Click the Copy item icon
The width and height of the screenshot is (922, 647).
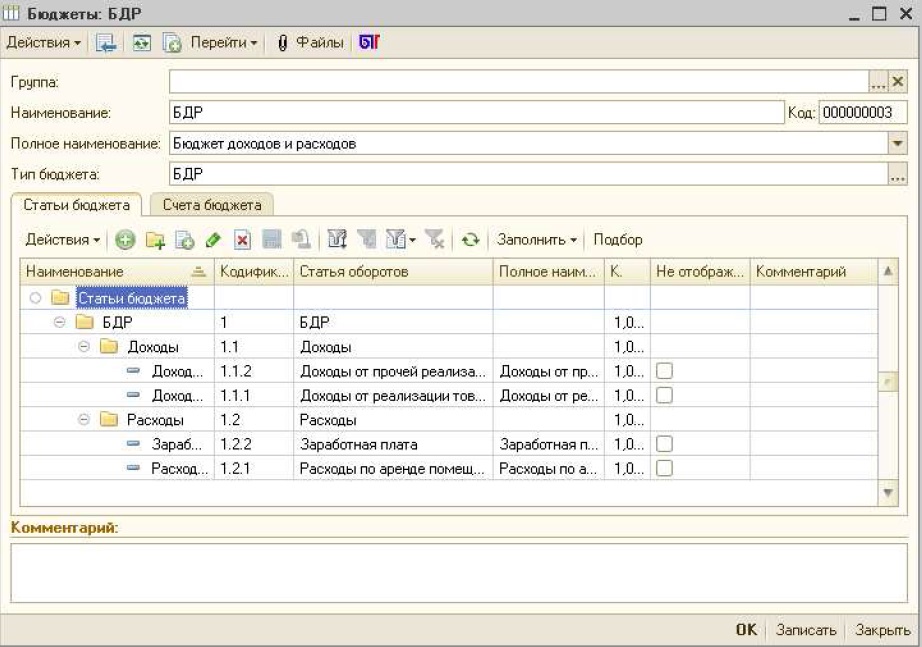click(x=185, y=239)
